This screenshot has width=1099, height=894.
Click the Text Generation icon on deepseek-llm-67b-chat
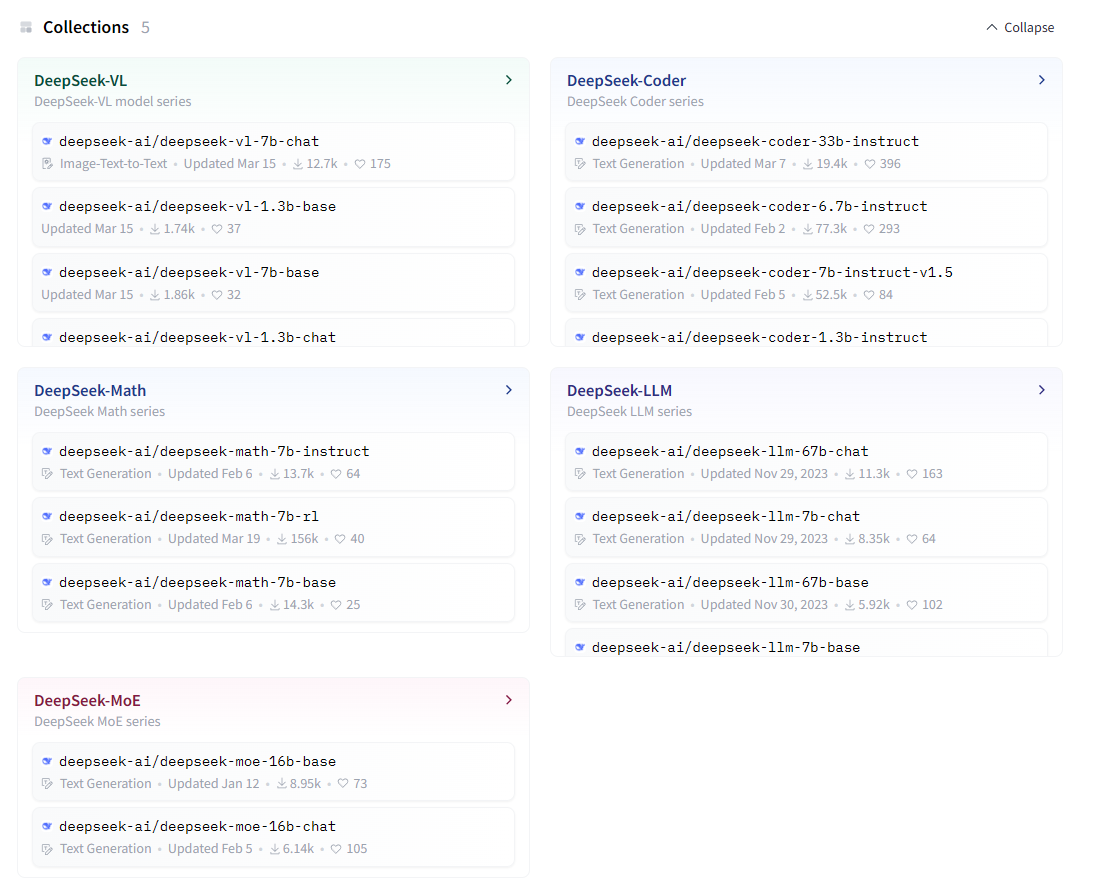coord(580,474)
